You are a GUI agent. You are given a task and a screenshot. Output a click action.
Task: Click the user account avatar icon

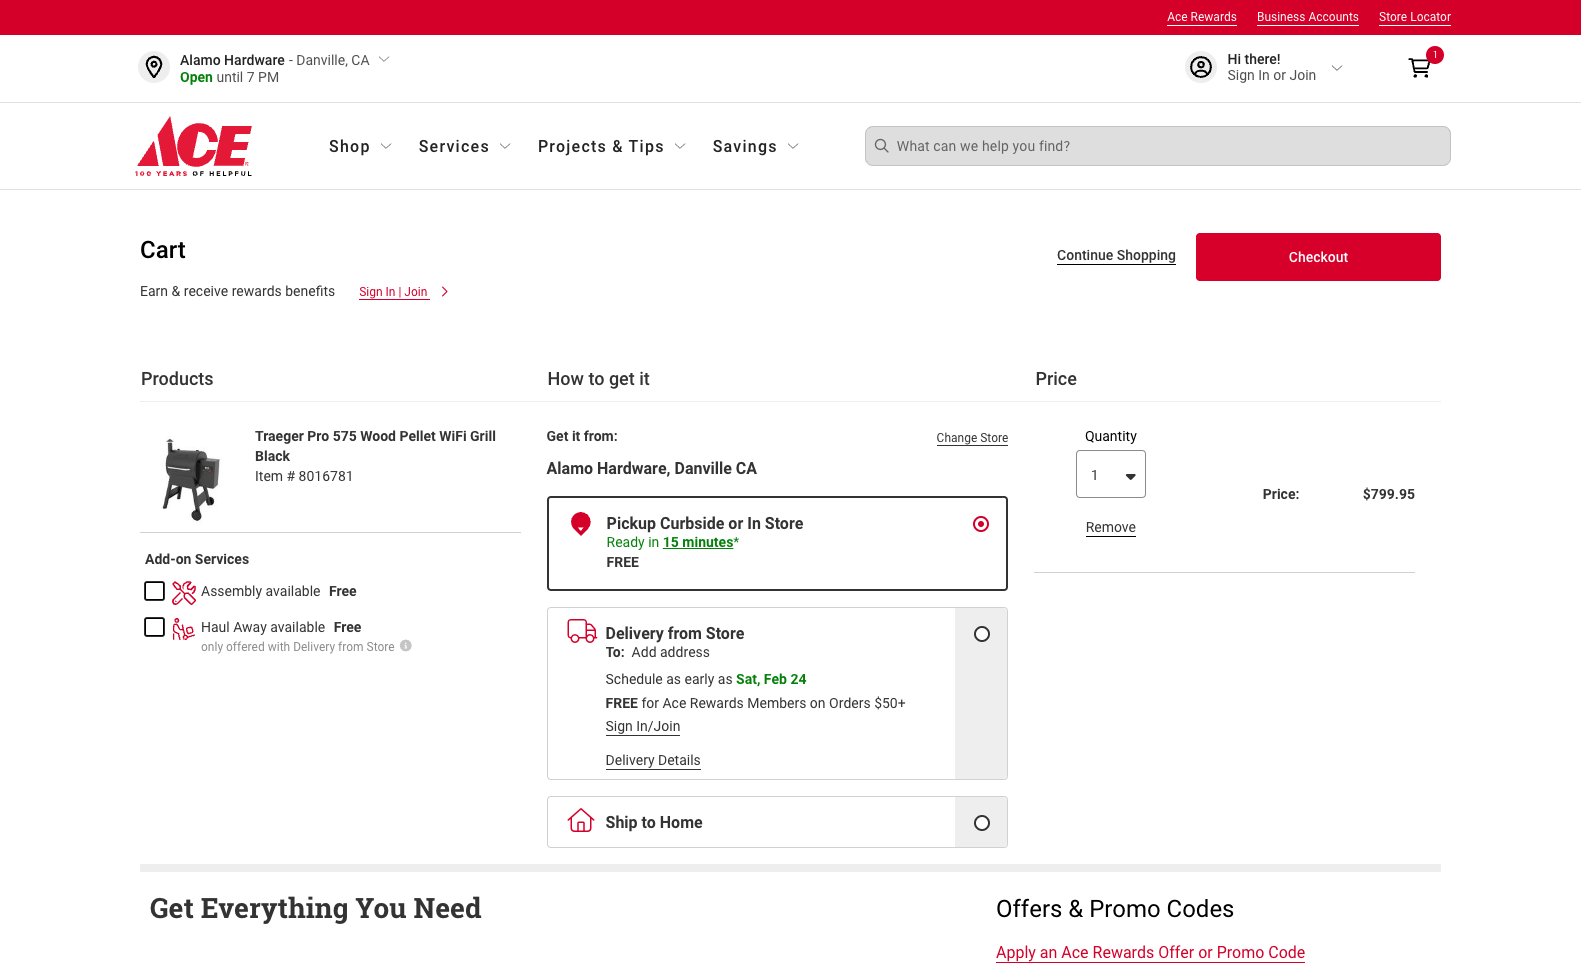point(1200,67)
